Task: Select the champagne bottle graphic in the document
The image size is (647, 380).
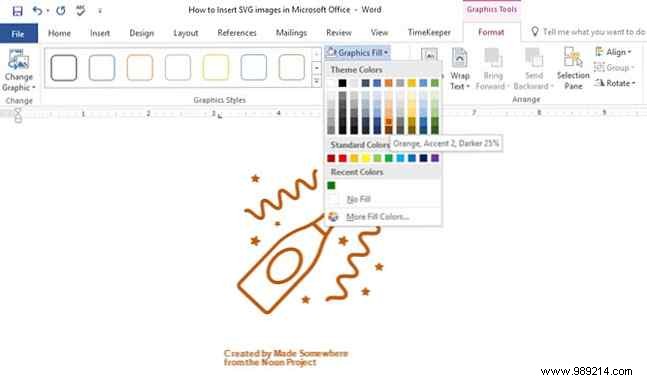Action: [x=308, y=241]
